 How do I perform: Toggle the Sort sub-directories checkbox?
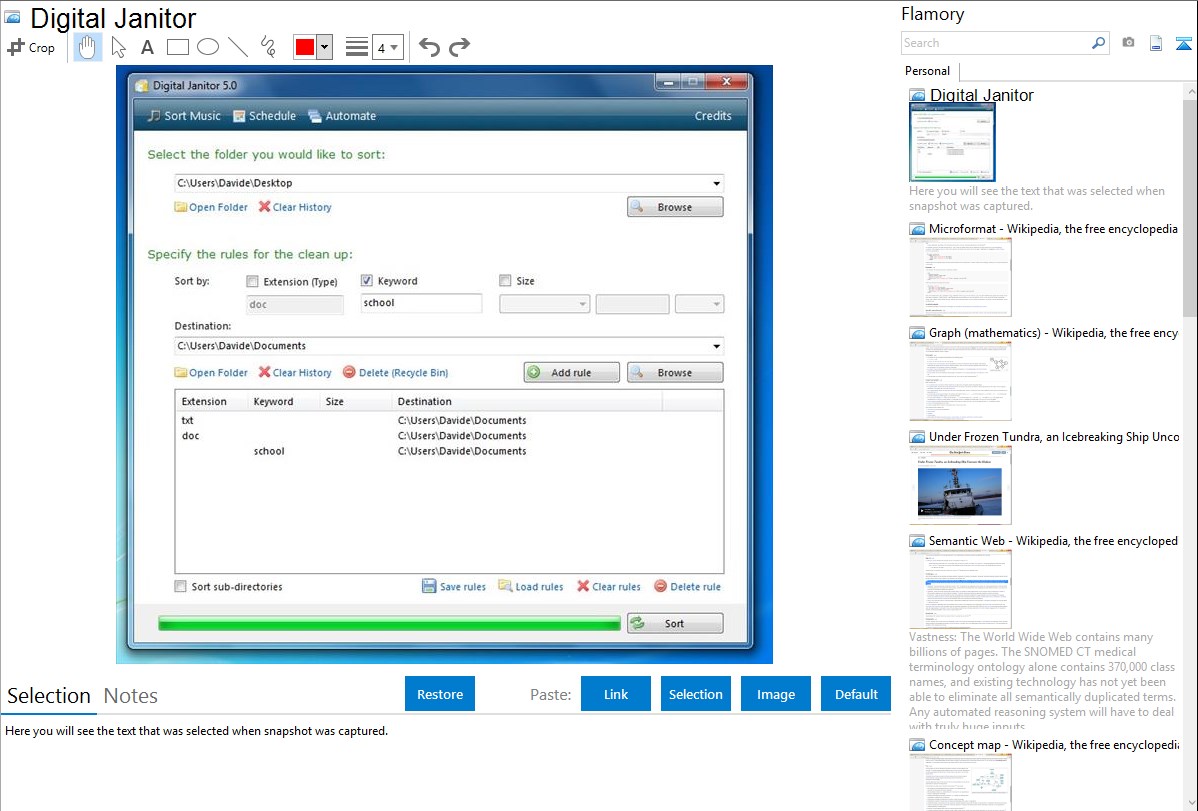point(181,587)
